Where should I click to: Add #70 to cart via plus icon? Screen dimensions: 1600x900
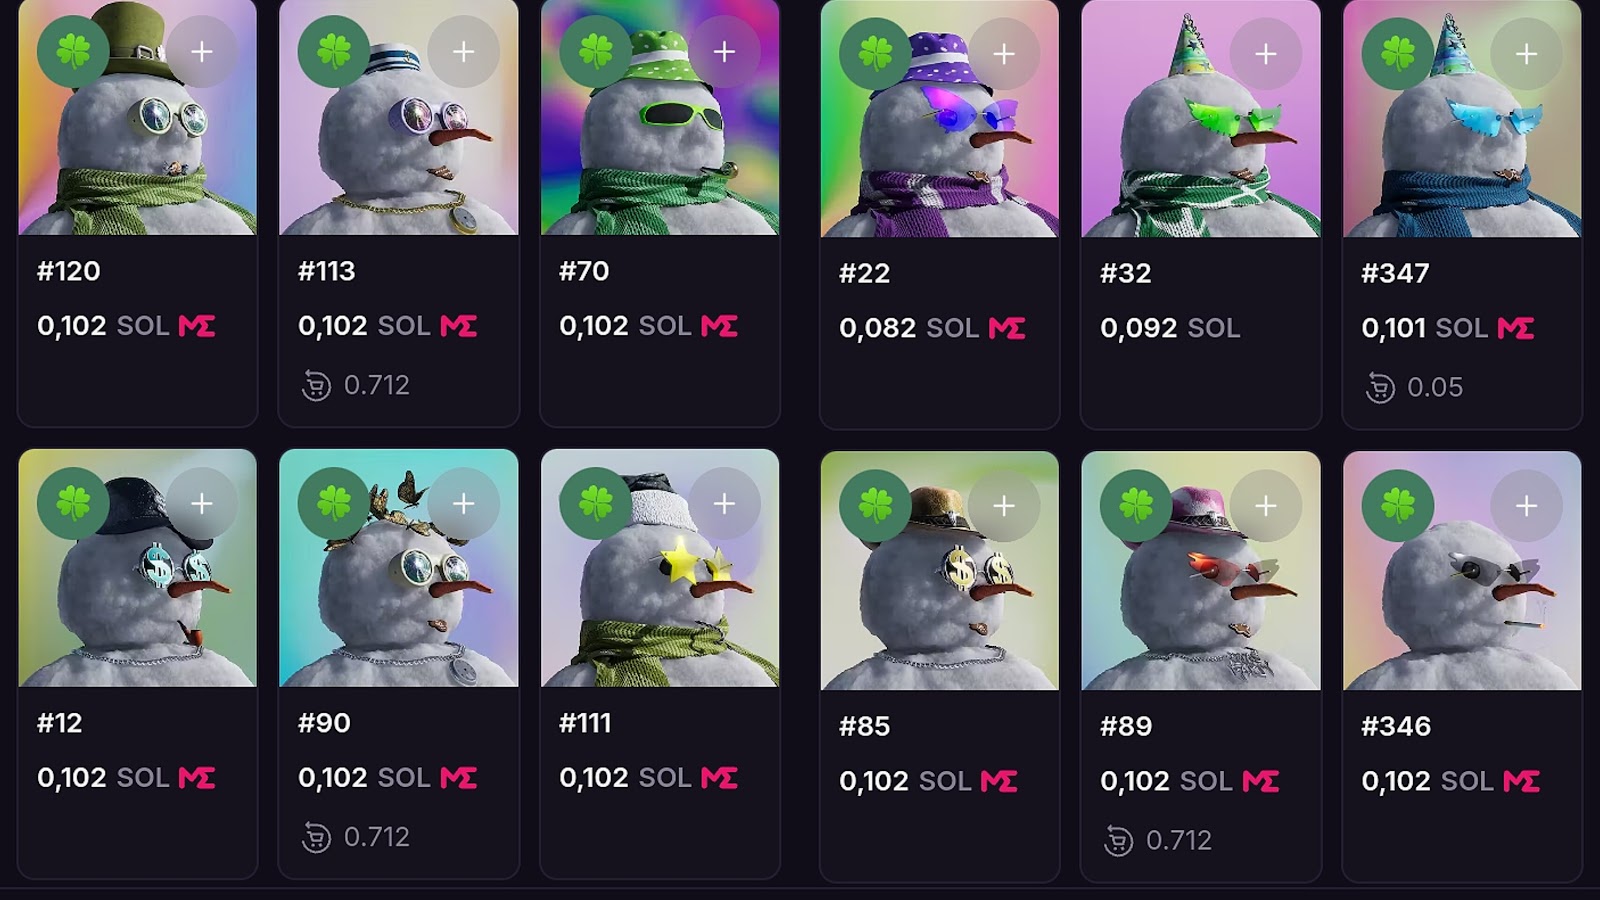click(725, 51)
